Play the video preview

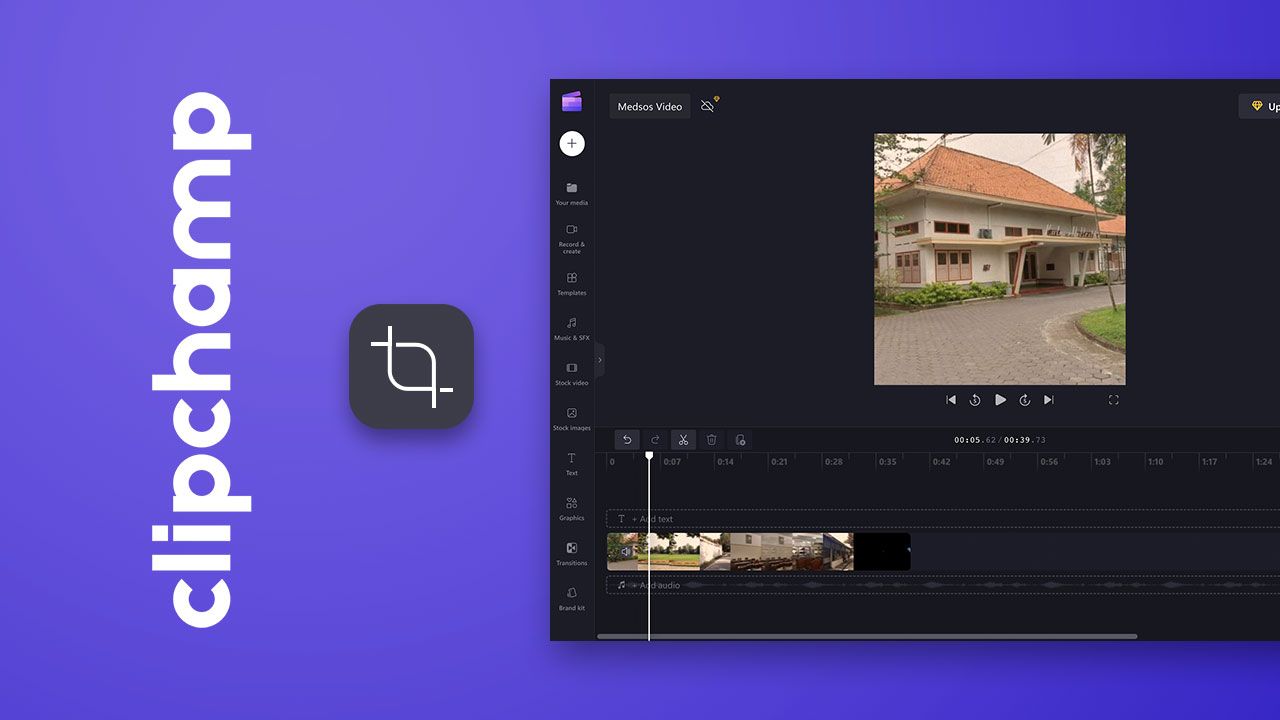(x=1000, y=400)
